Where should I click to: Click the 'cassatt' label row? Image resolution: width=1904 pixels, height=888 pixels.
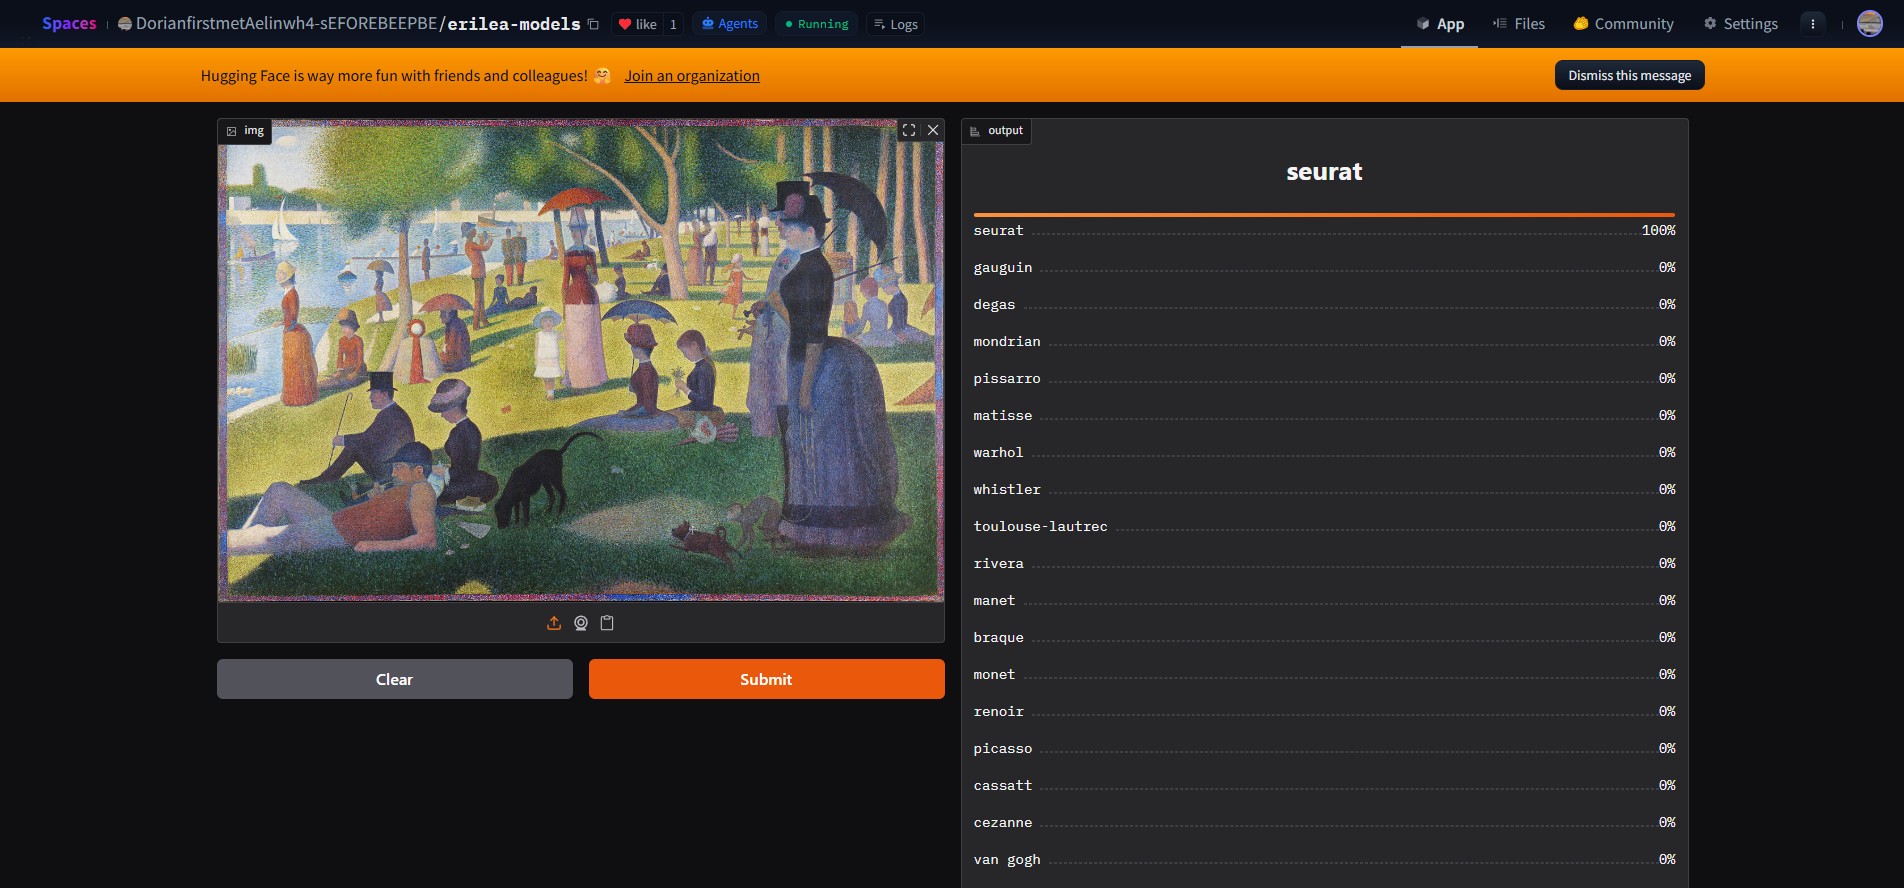[x=1324, y=786]
